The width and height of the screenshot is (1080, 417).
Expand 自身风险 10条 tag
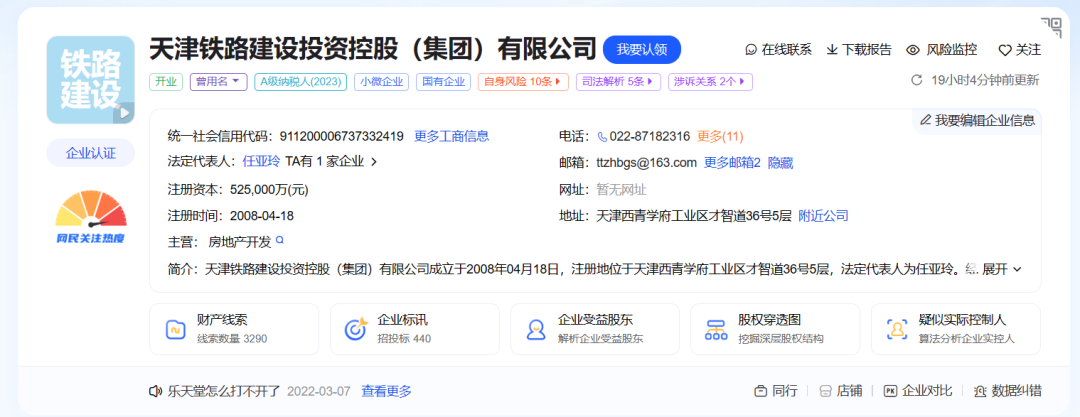click(523, 82)
